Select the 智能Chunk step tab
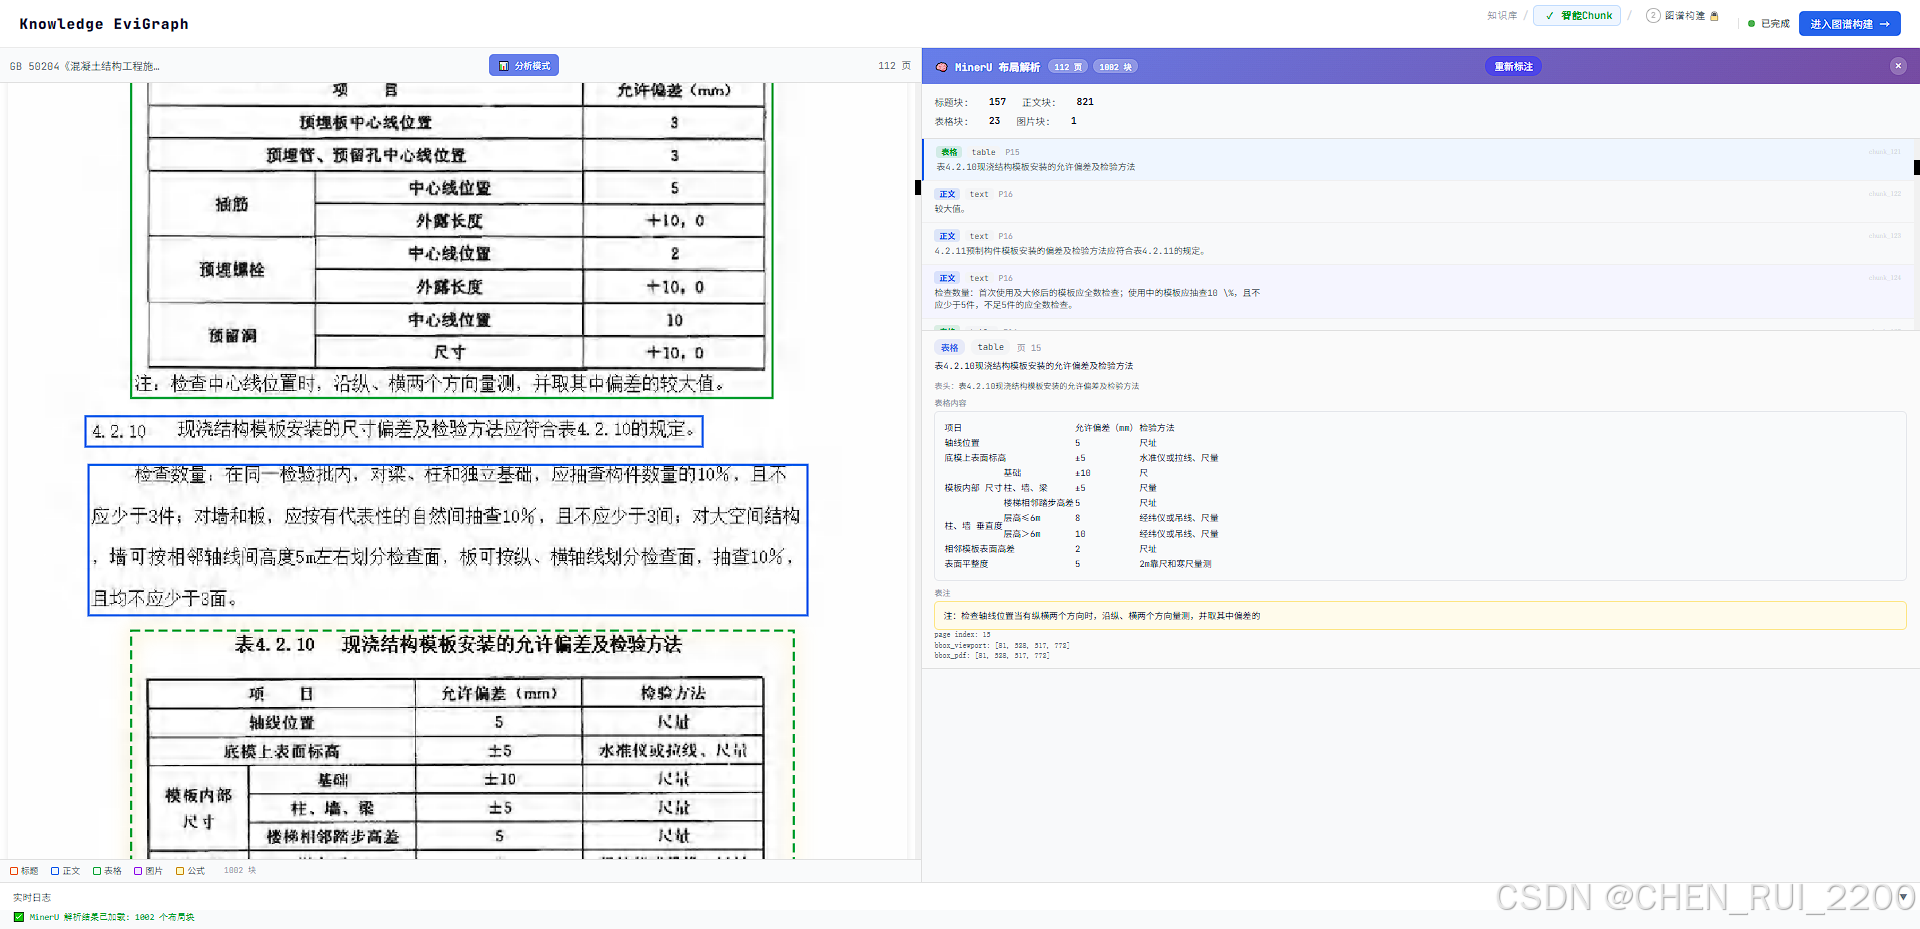This screenshot has height=929, width=1920. pos(1578,16)
